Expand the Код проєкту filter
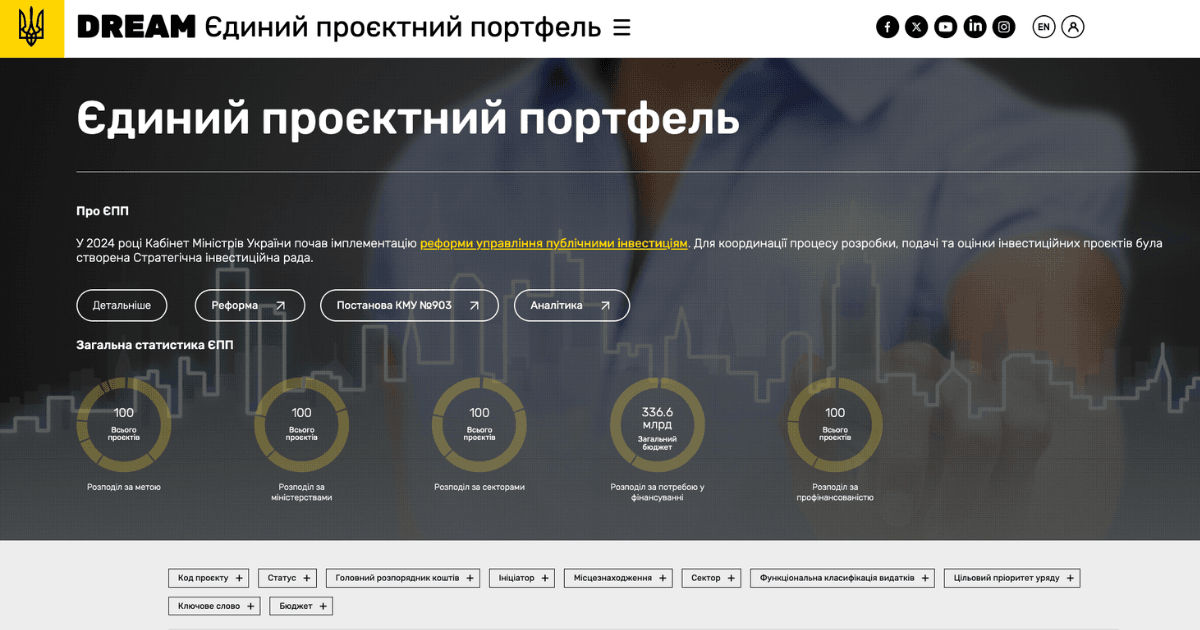1200x630 pixels. (x=208, y=578)
